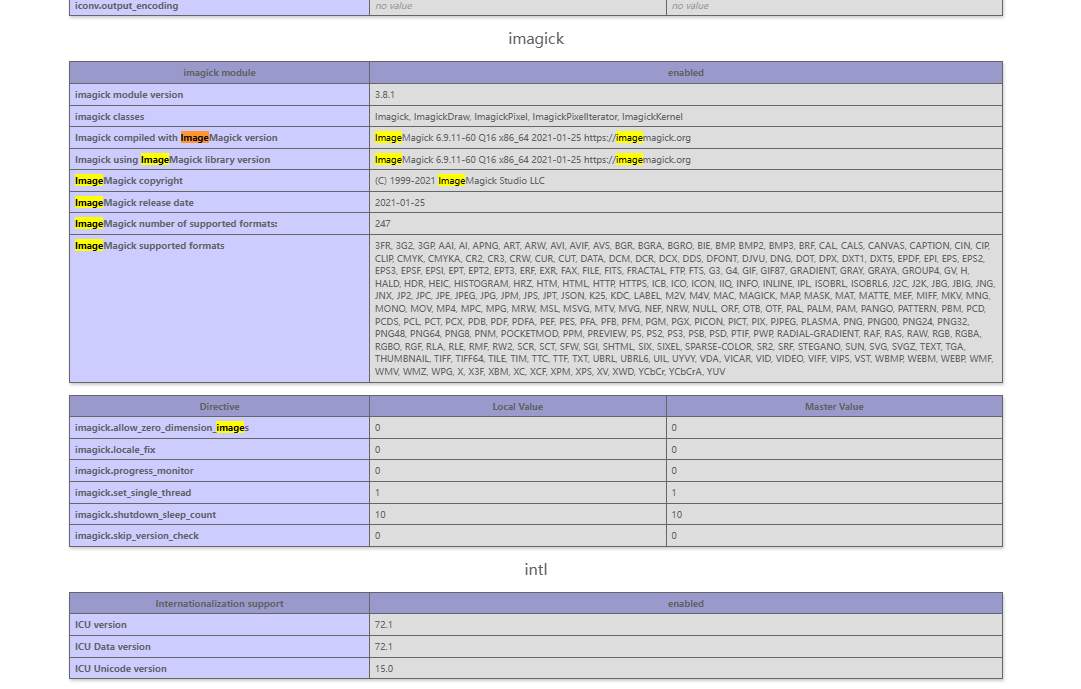Click the classes list starting with 'Imagick, ImagickDraw'
Viewport: 1081px width, 689px height.
529,117
